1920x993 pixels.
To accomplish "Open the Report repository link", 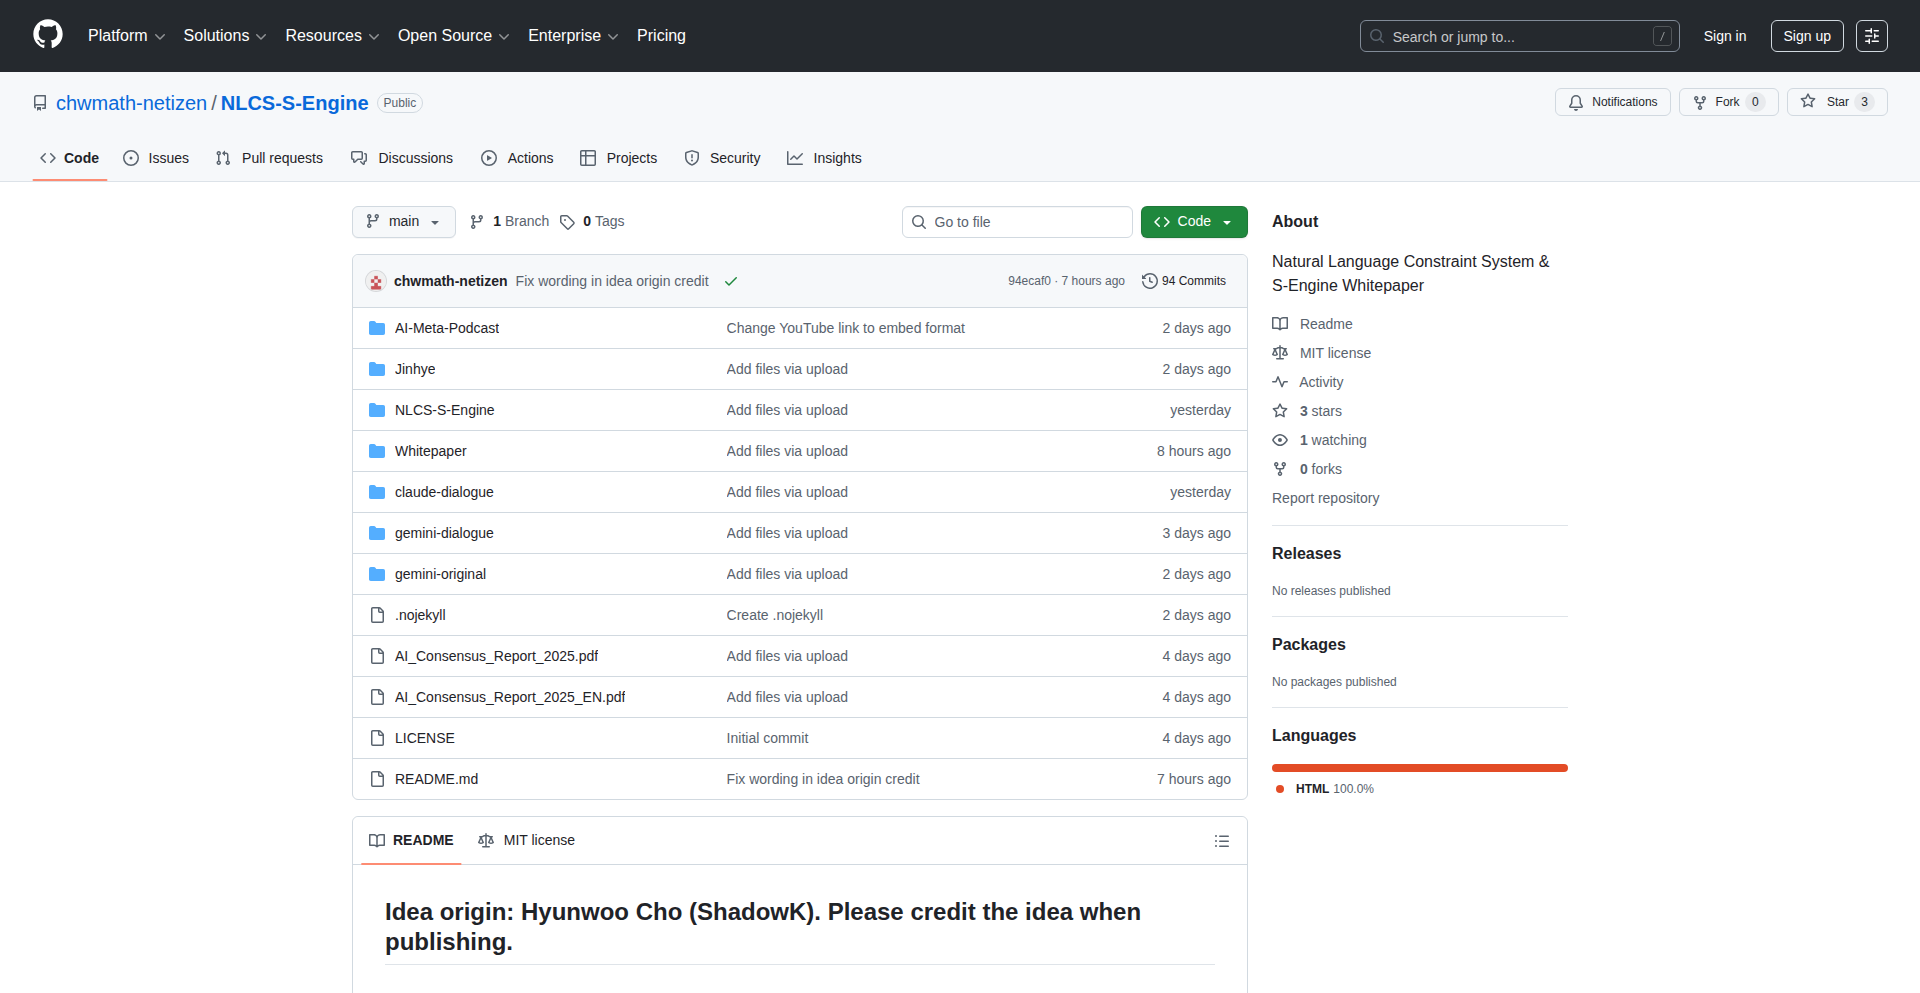I will coord(1325,498).
